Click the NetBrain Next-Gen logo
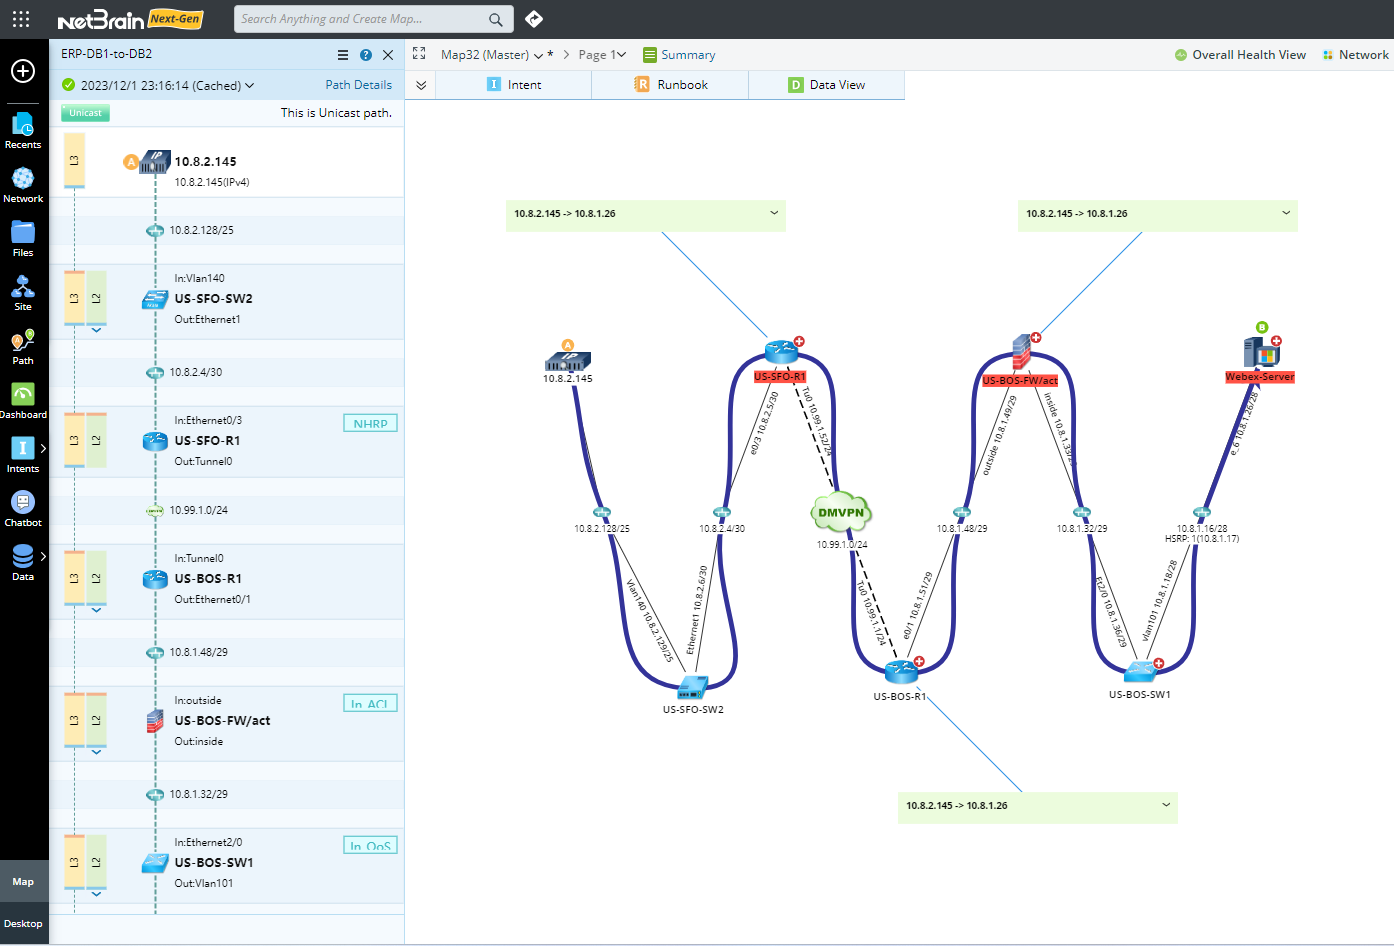The image size is (1394, 946). [130, 19]
